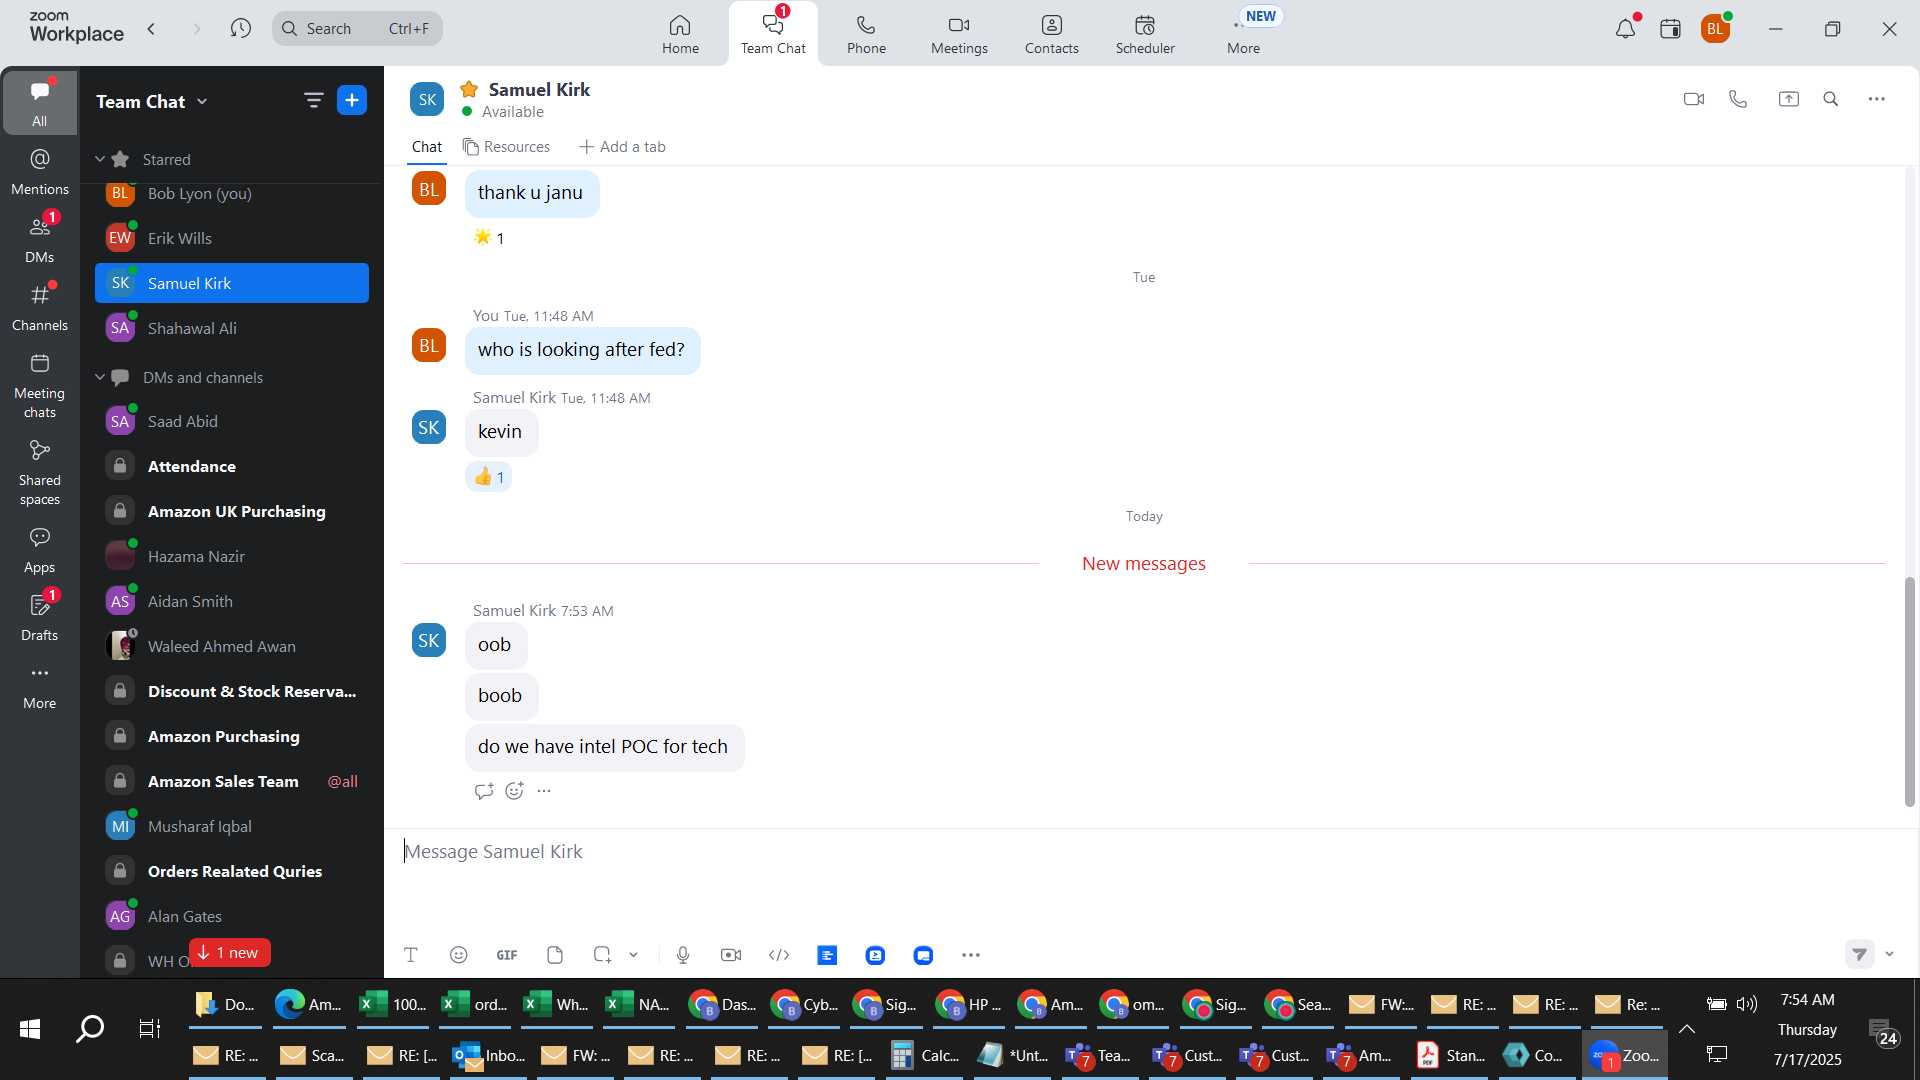Expand the send options chevron
This screenshot has width=1920, height=1080.
(x=1889, y=954)
